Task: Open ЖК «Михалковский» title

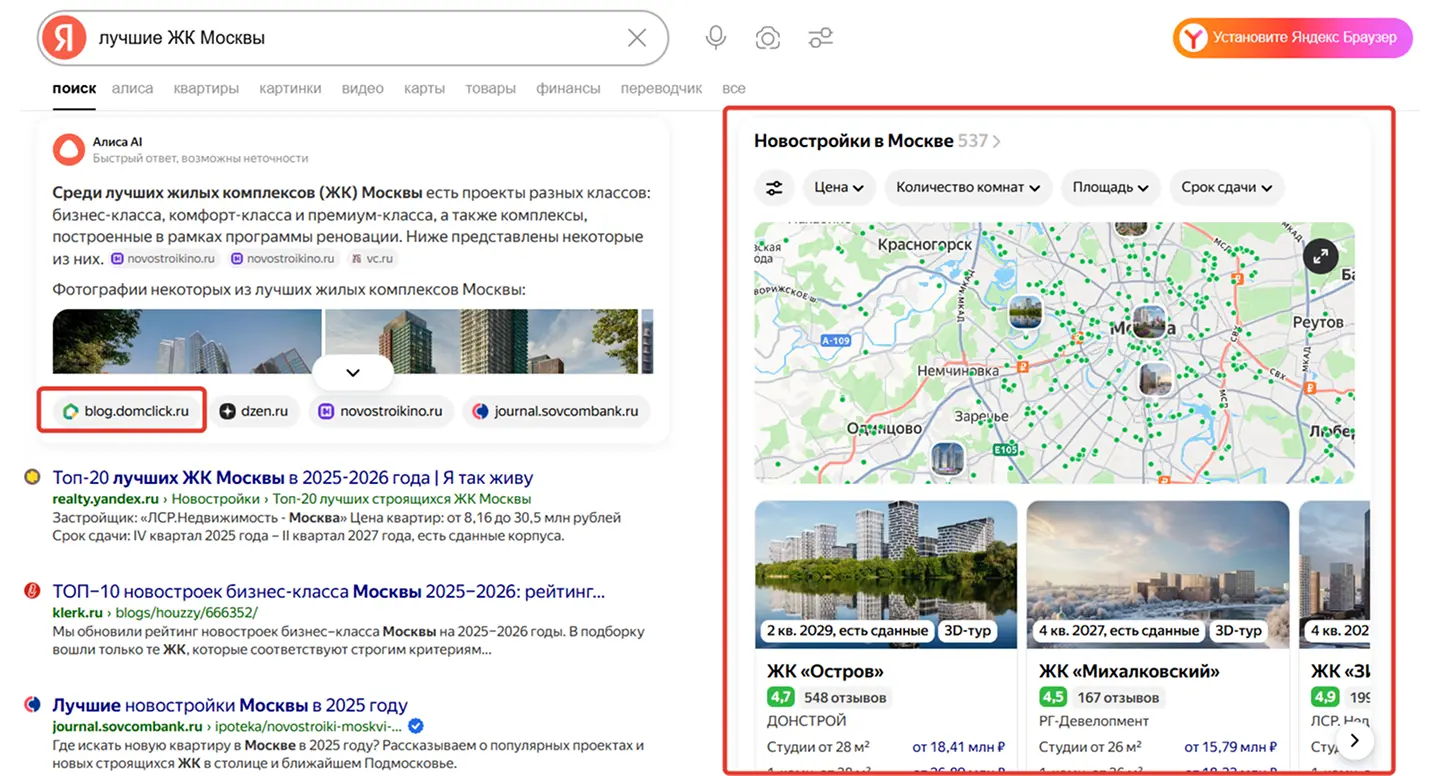Action: [1129, 671]
